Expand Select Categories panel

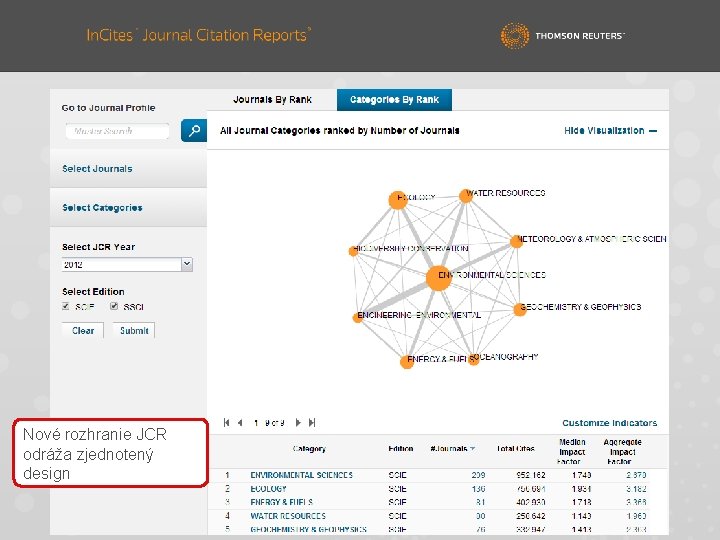[x=128, y=208]
